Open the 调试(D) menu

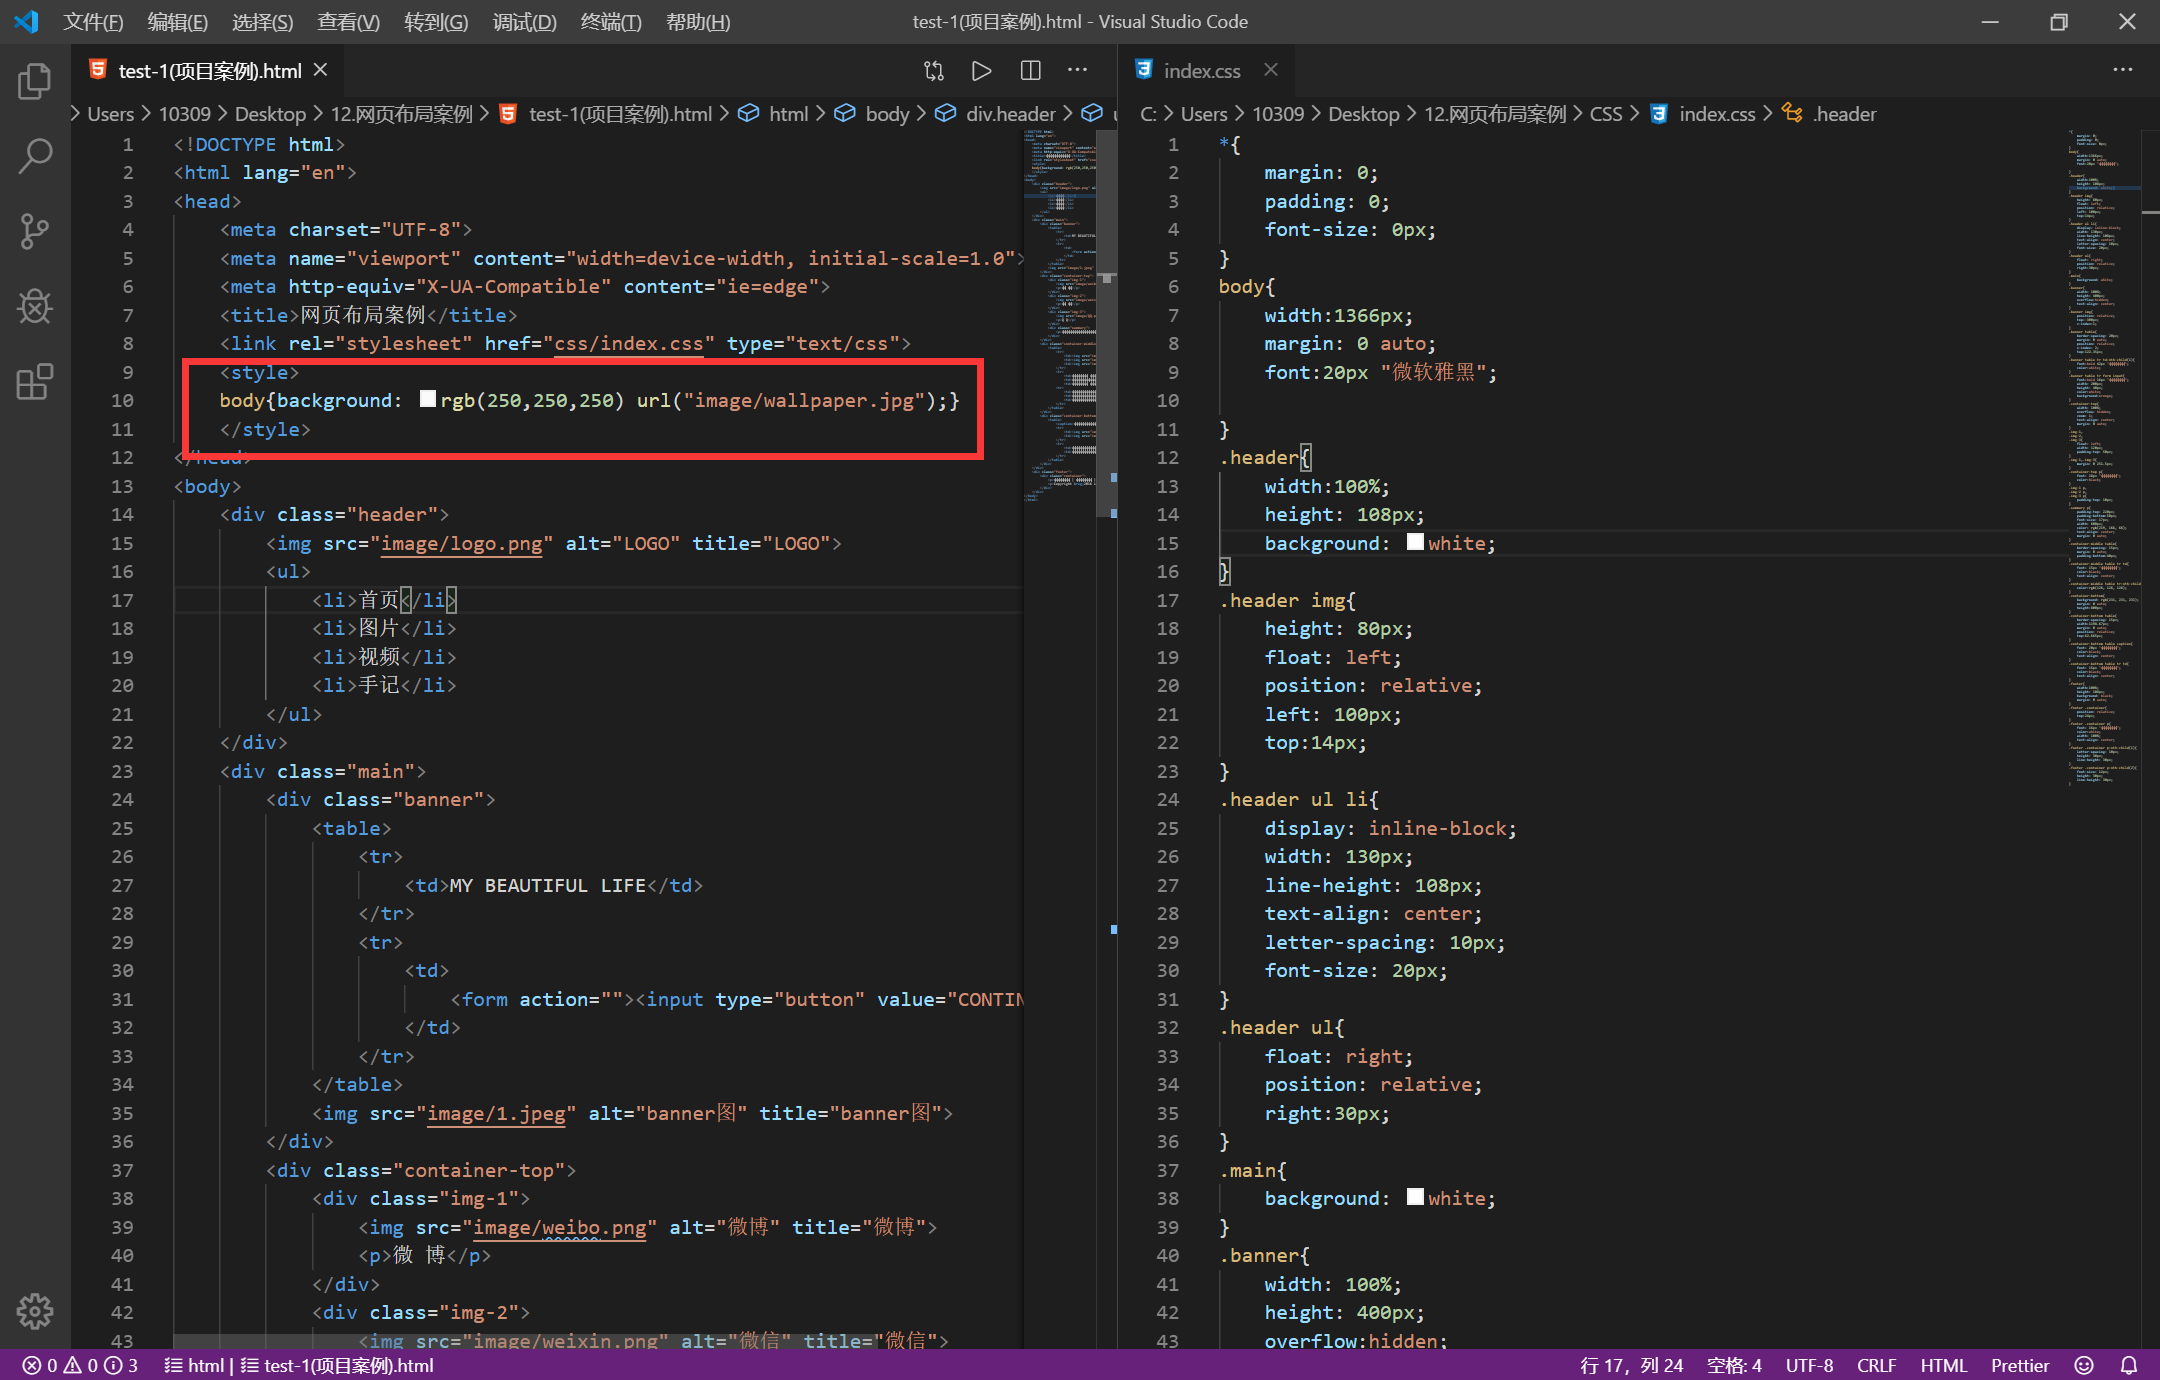click(524, 22)
